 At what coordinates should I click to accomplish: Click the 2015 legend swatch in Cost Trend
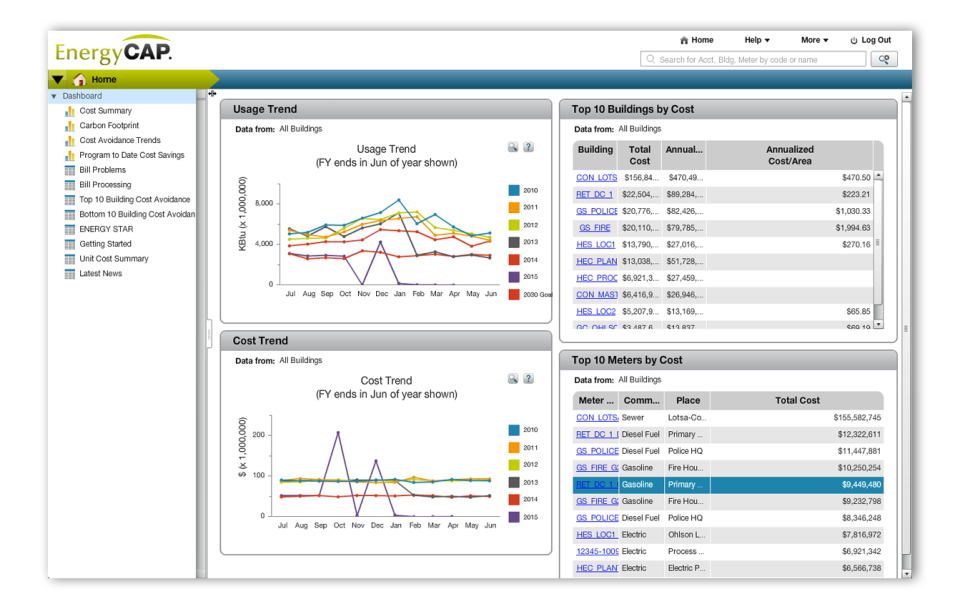514,517
